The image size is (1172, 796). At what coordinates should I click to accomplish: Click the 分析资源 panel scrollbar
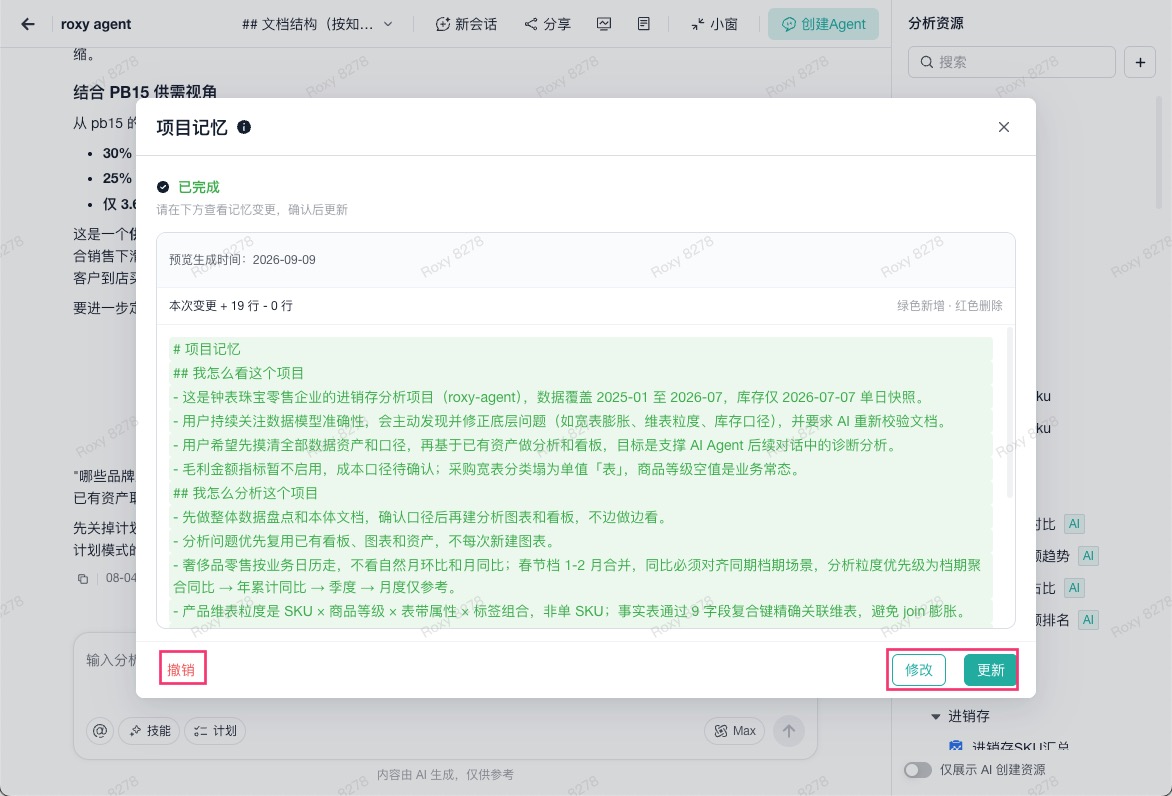pos(1159,153)
